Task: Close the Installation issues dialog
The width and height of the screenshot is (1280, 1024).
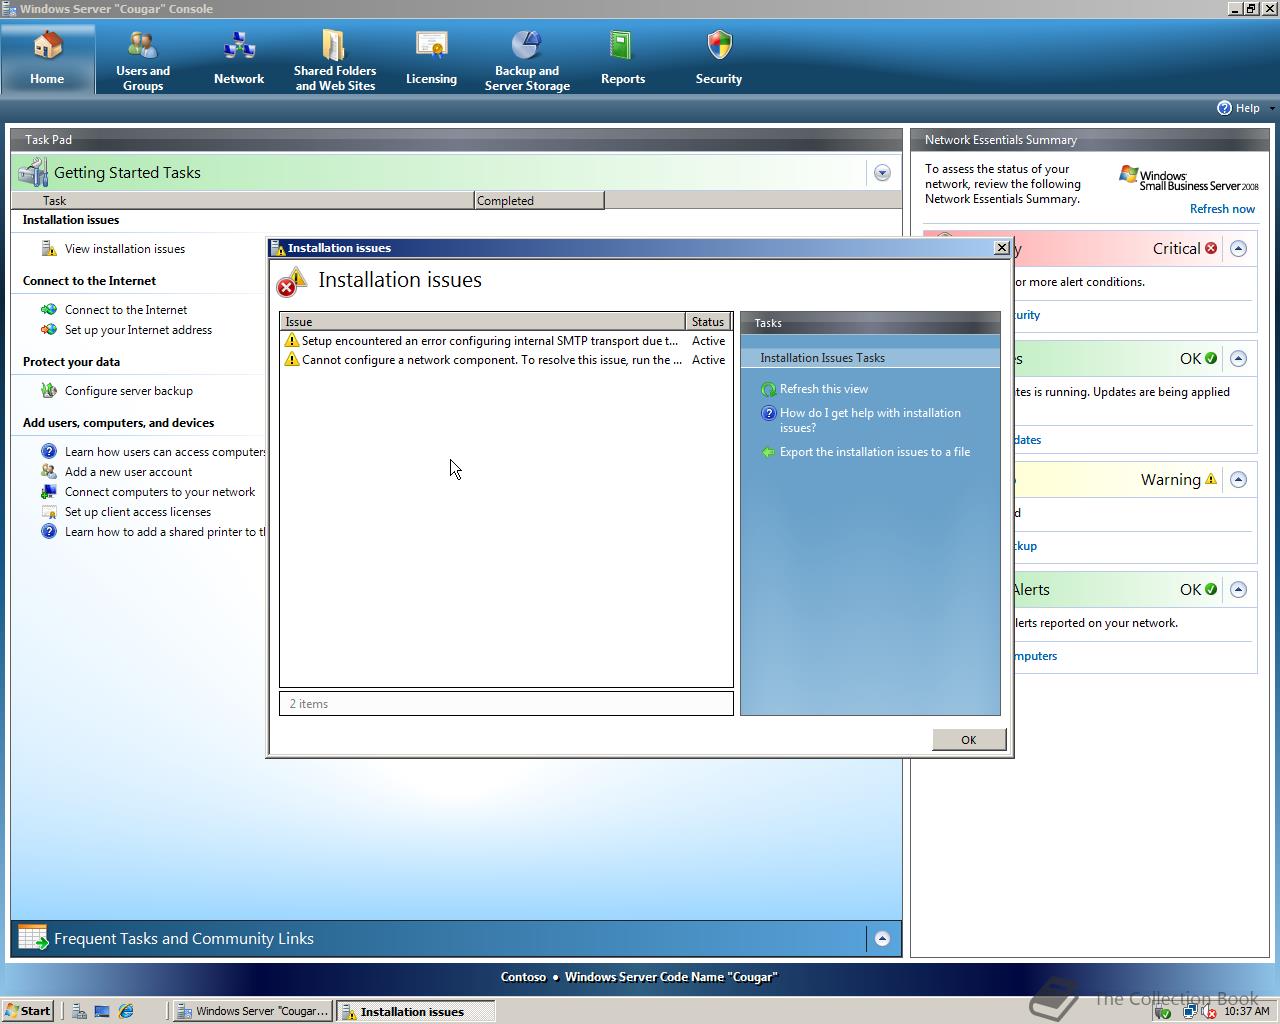Action: [x=1002, y=248]
